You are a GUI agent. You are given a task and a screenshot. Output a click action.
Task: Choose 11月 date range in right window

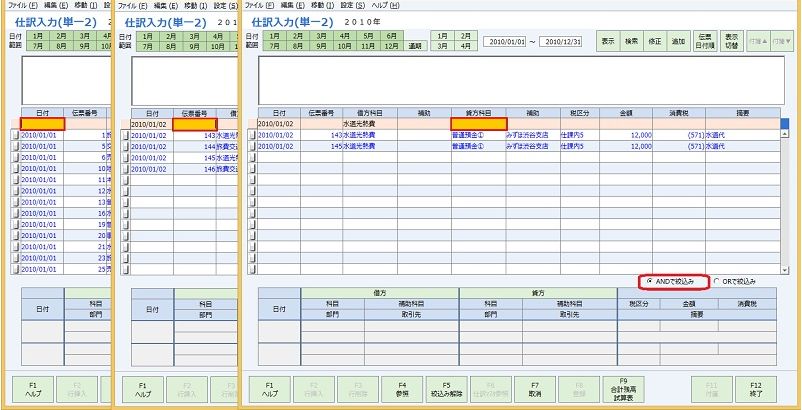(x=368, y=46)
